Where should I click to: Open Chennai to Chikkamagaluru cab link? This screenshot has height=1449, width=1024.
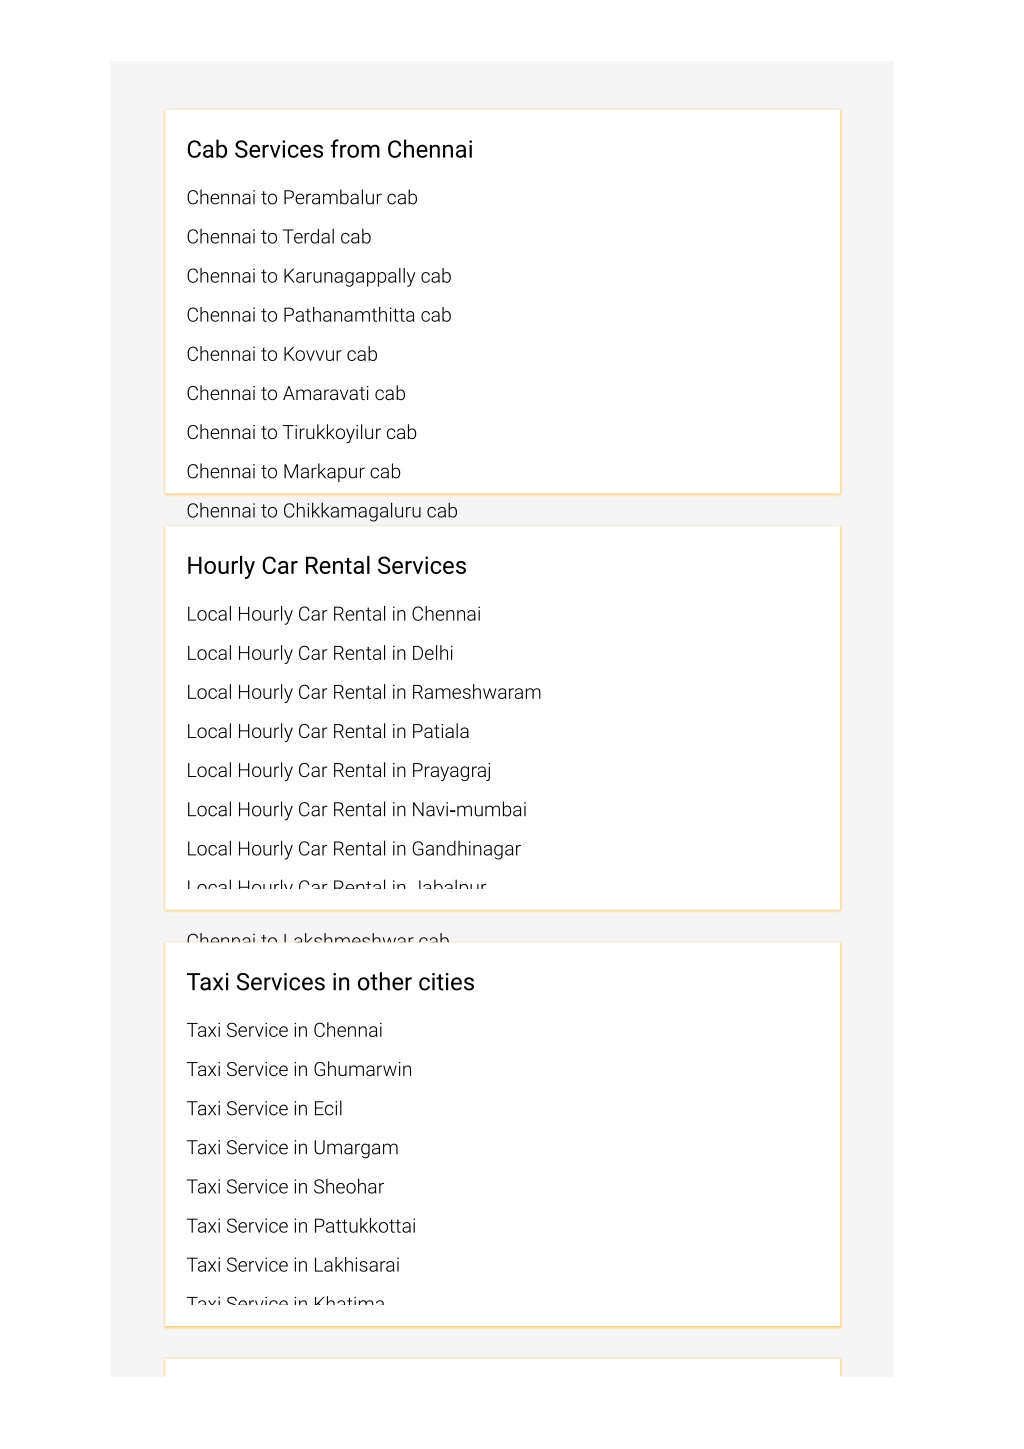[x=322, y=511]
